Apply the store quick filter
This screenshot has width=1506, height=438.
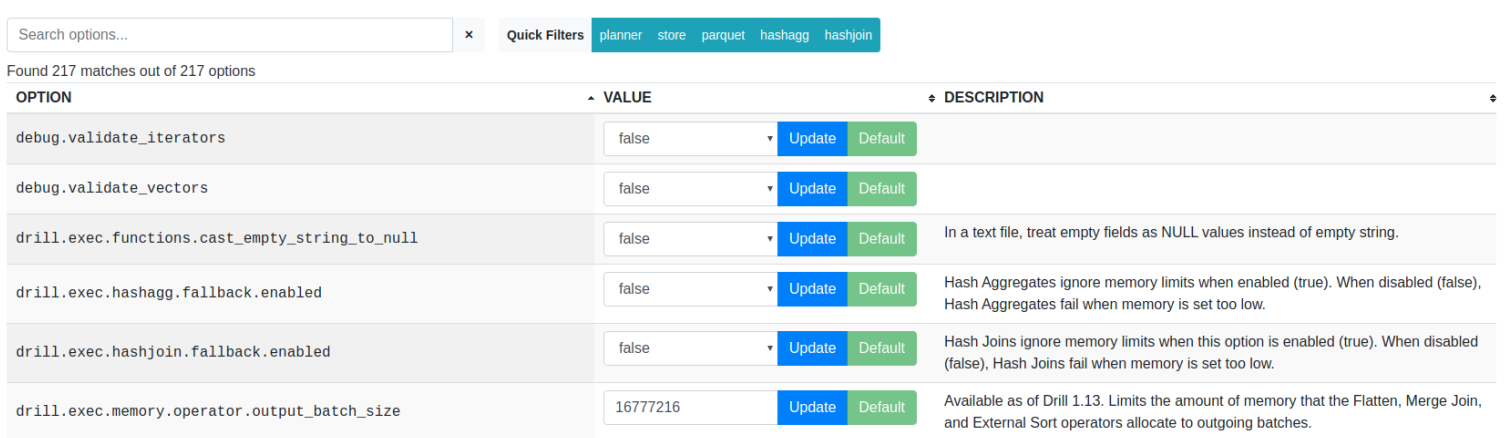(x=671, y=35)
